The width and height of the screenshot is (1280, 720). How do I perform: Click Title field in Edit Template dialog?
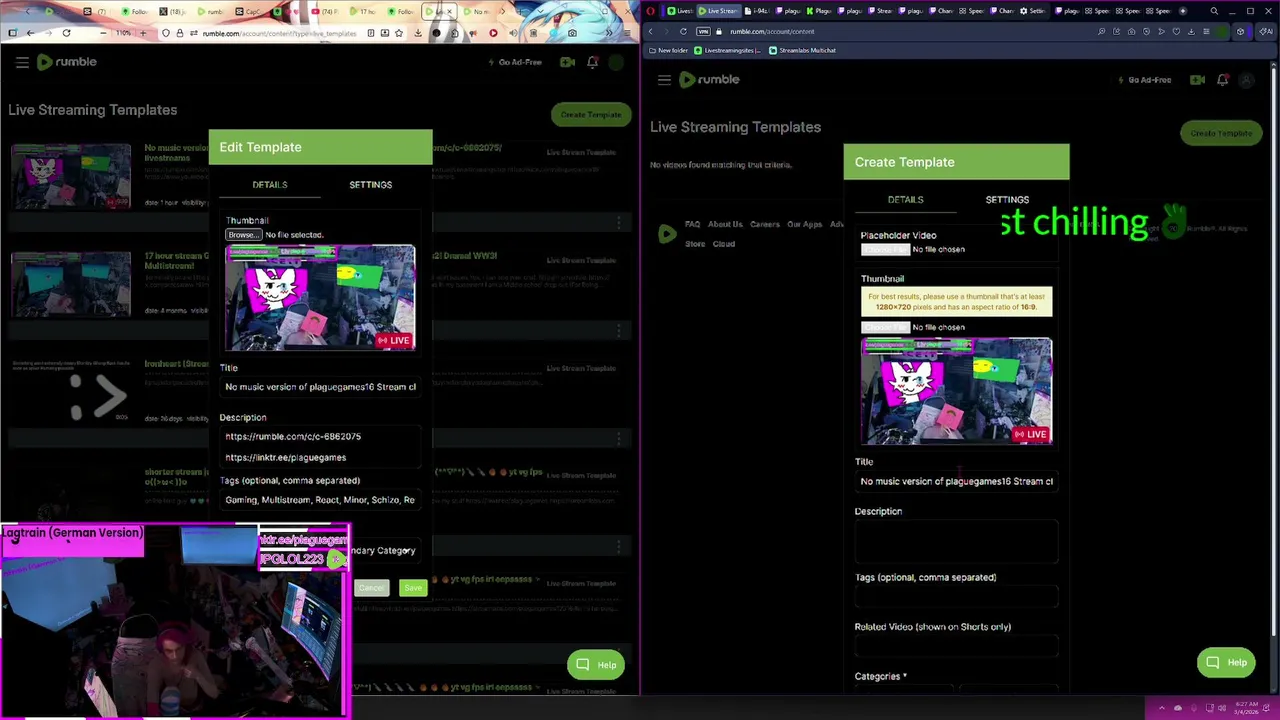pos(320,387)
